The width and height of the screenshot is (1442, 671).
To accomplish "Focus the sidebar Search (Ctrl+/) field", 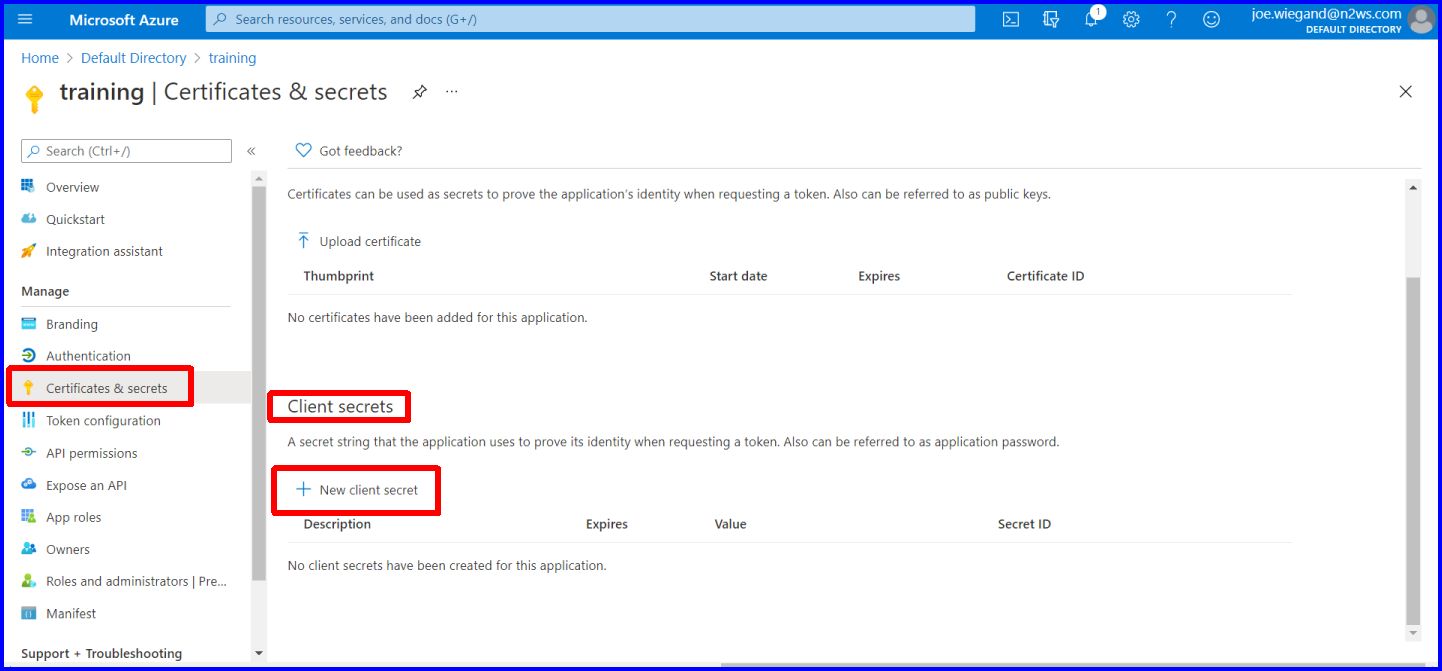I will coord(126,151).
